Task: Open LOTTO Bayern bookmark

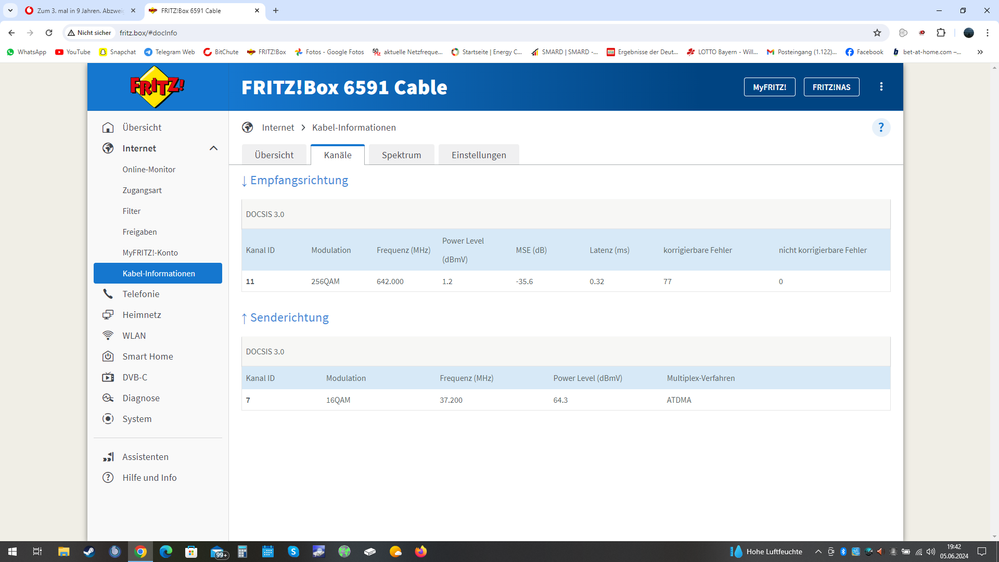Action: 722,52
